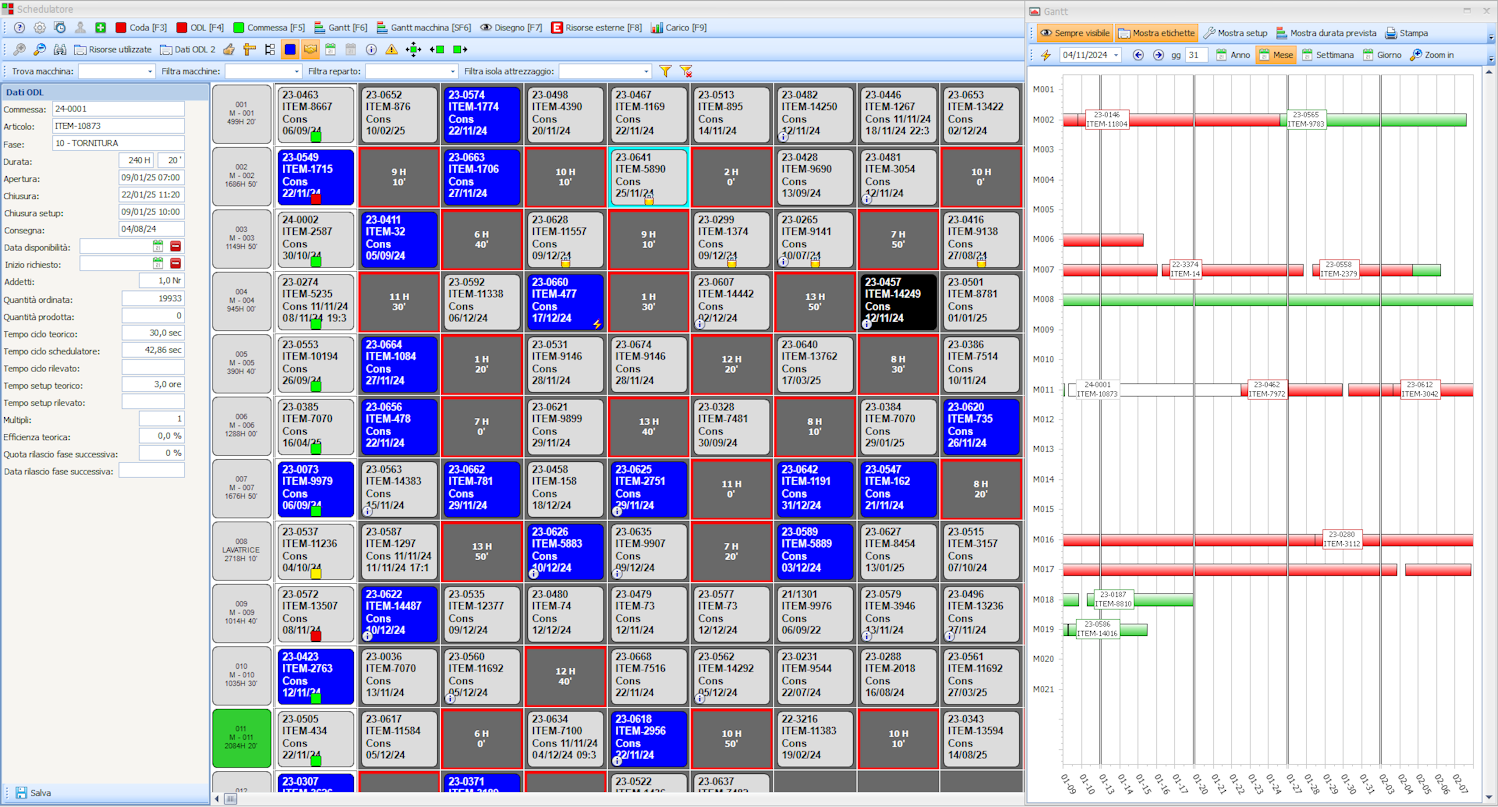Screen dimensions: 1498x807
Task: Click the tree structure icon in toolbar
Action: 270,49
